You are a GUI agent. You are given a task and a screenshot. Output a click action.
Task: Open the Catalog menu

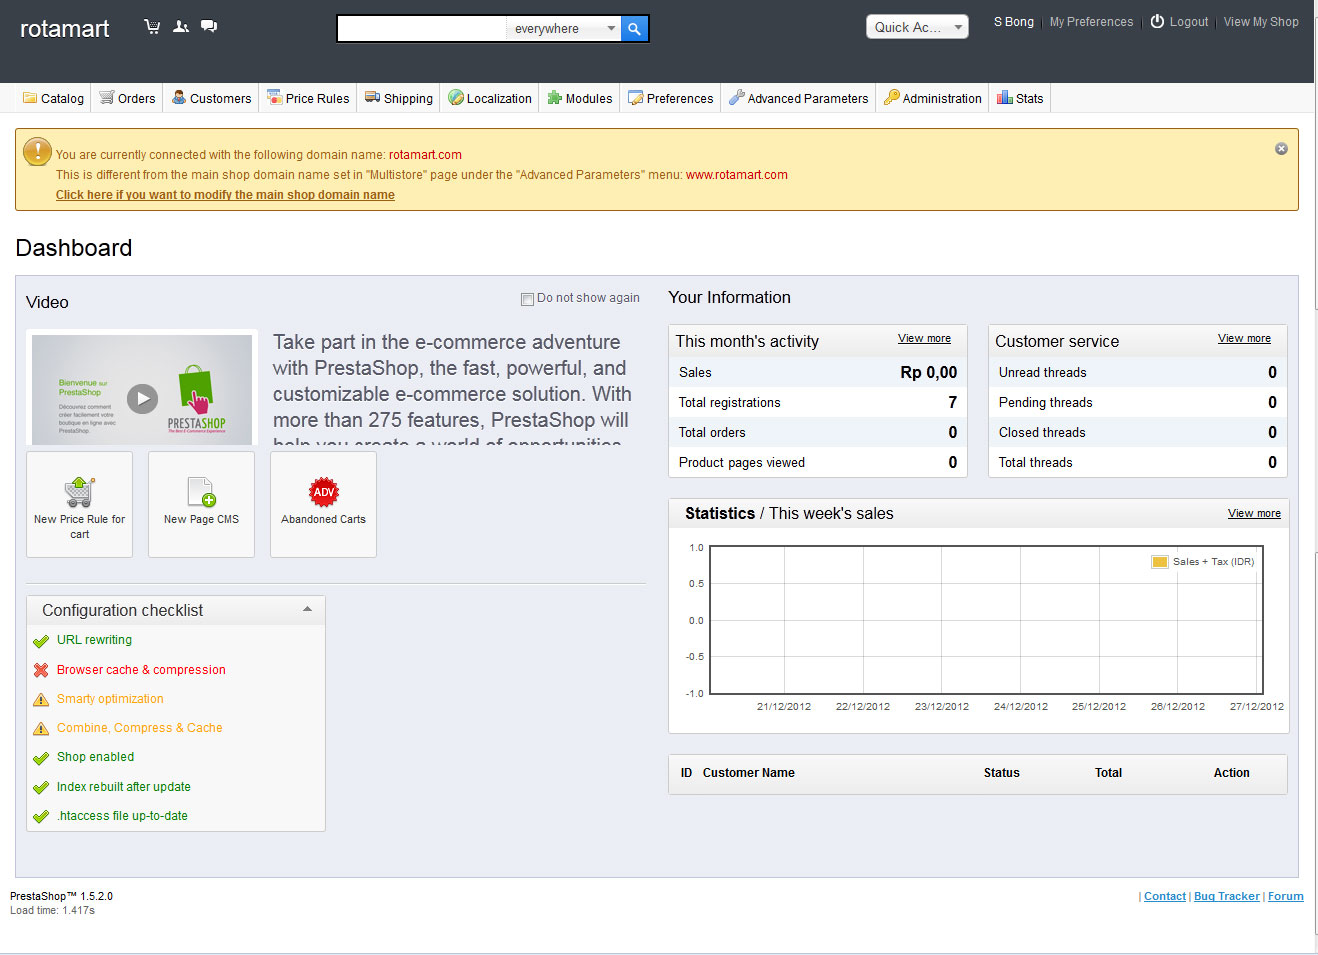click(54, 98)
